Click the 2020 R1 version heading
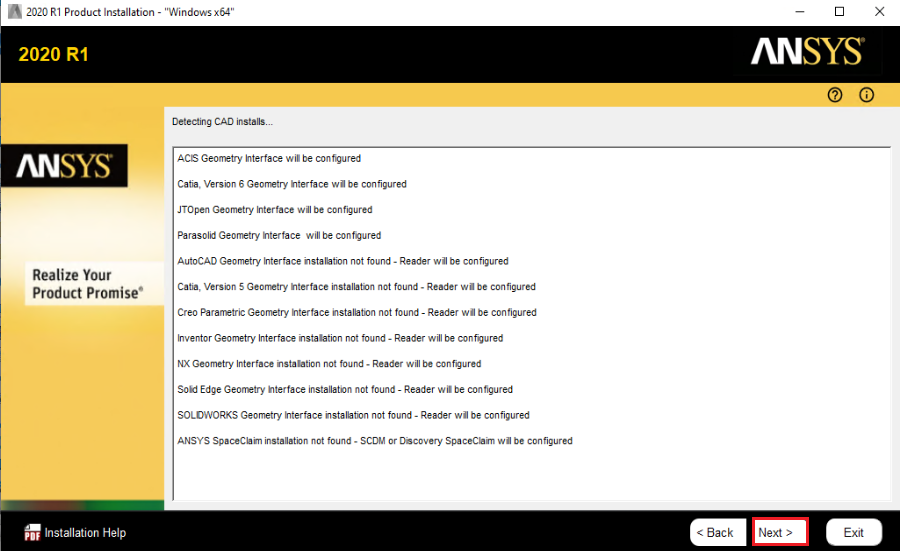 point(53,55)
